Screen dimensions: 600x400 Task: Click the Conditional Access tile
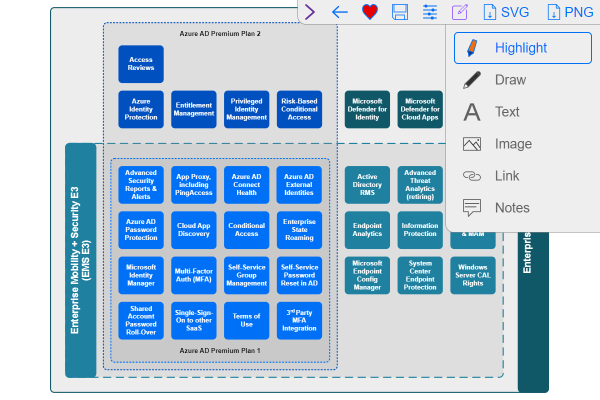[246, 230]
